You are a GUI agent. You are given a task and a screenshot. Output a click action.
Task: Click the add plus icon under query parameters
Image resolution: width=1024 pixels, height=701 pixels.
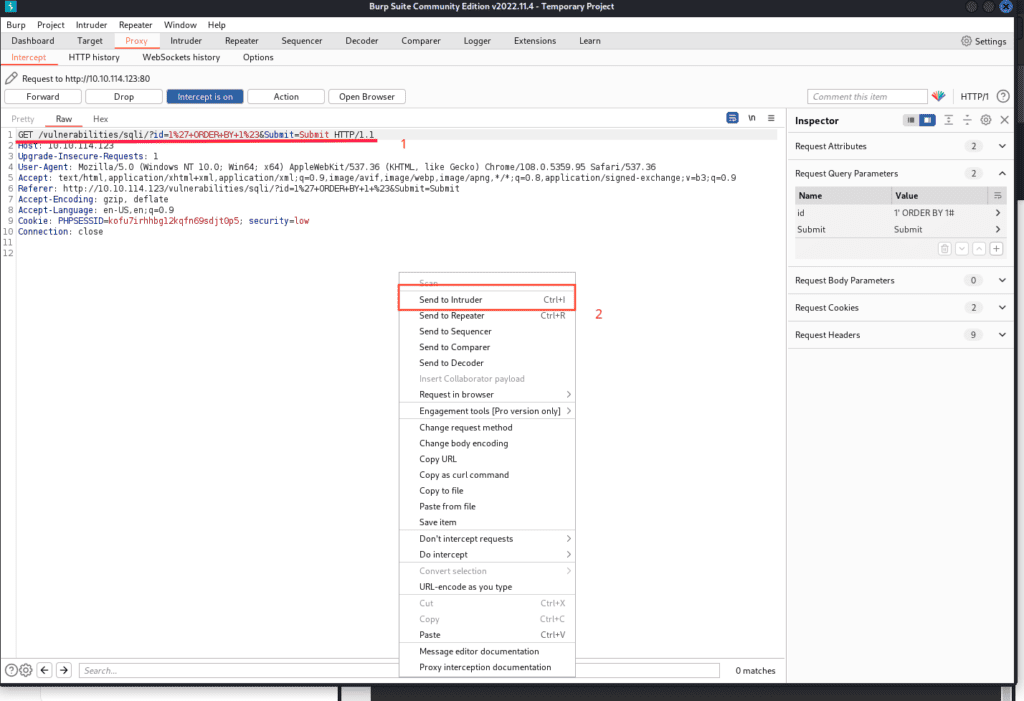pos(997,248)
